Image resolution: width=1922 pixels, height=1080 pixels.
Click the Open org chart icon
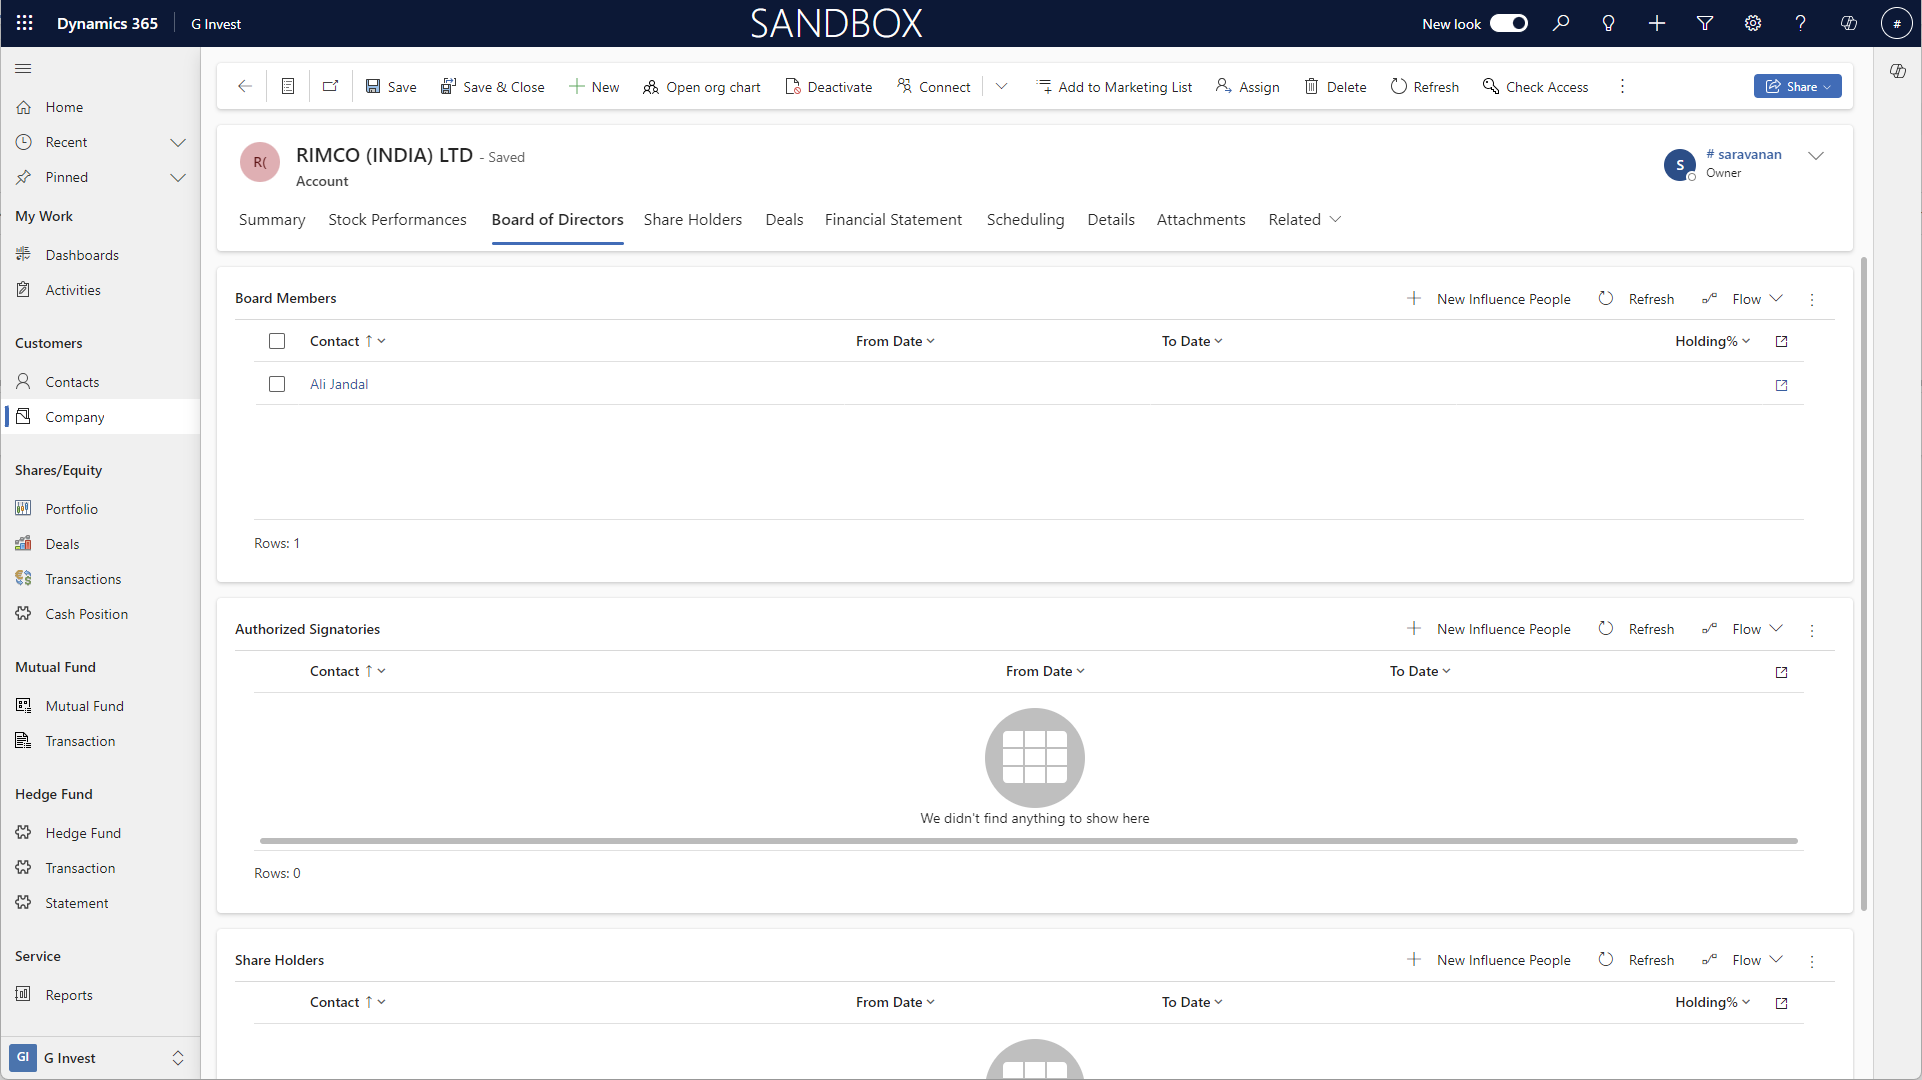coord(651,87)
